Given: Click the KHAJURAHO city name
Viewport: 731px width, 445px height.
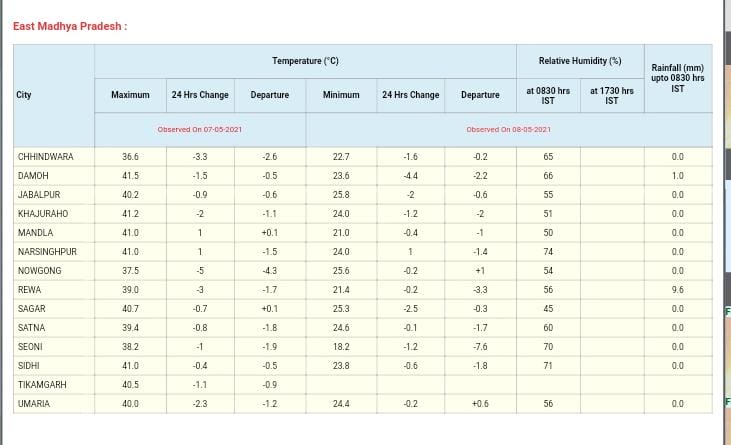Looking at the screenshot, I should click(43, 214).
